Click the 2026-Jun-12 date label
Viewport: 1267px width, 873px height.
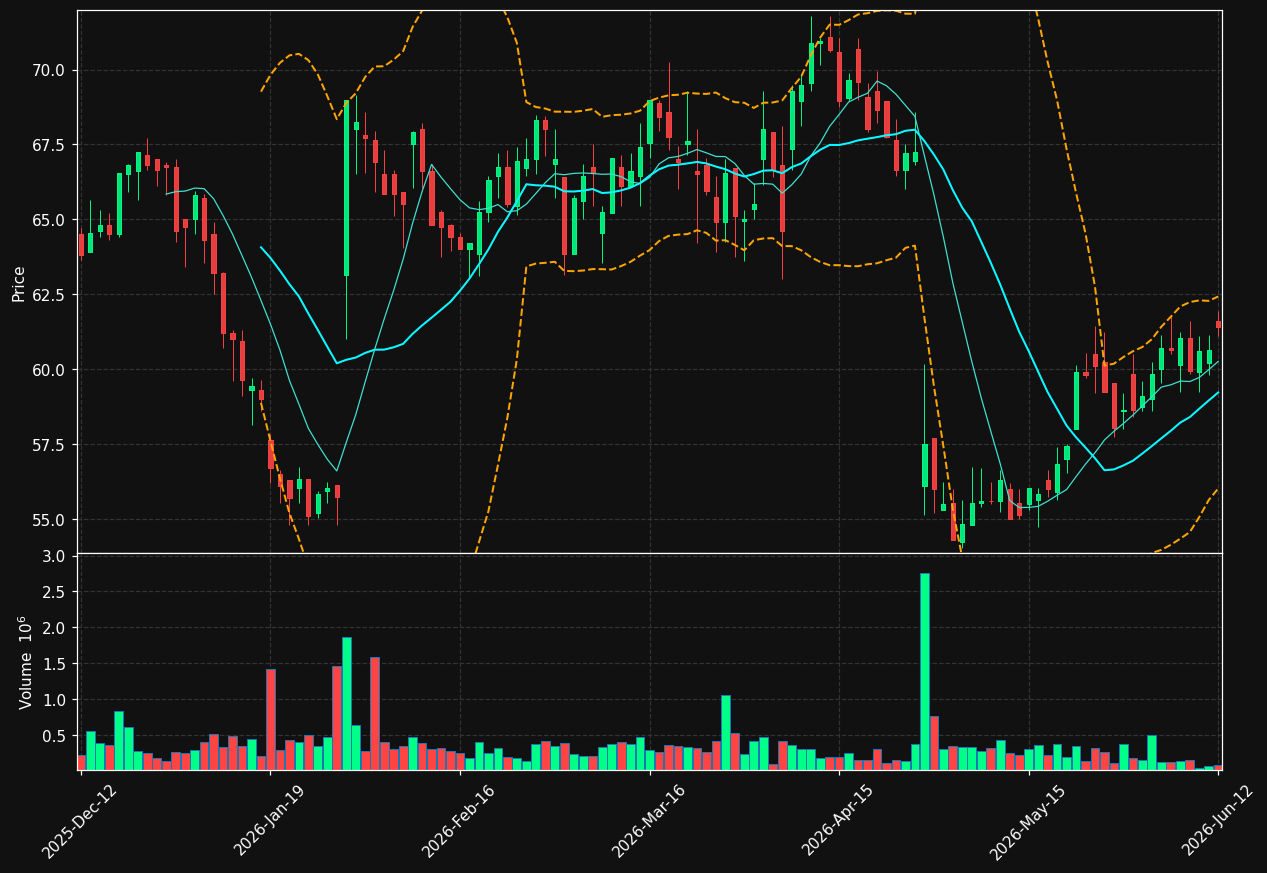[1218, 821]
